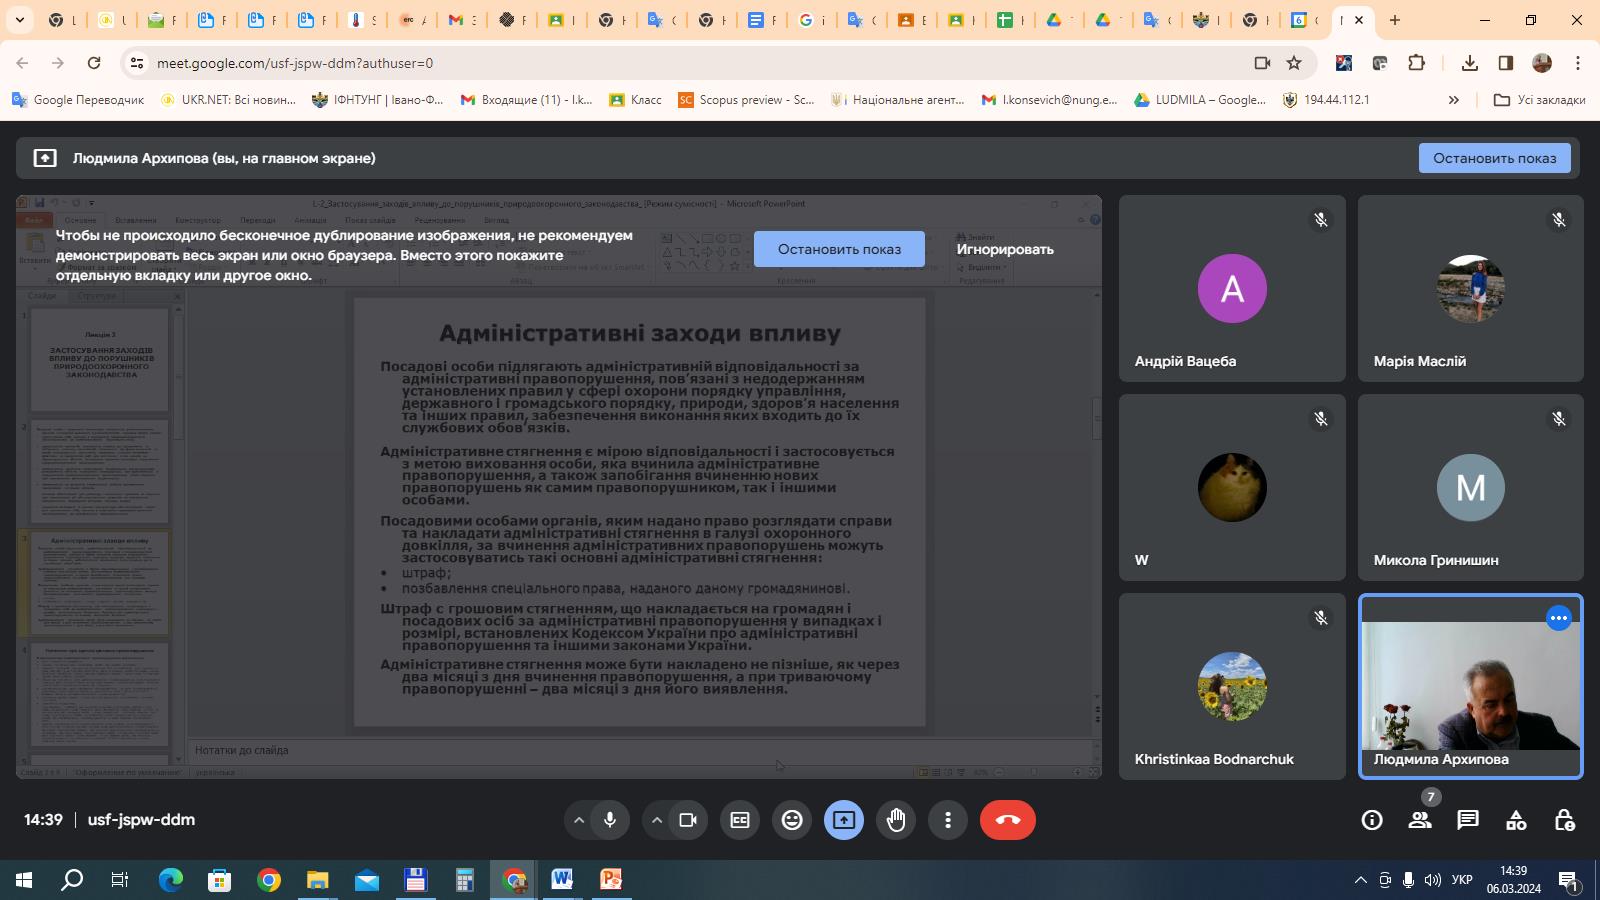Toggle the microphone mute button

pos(610,820)
